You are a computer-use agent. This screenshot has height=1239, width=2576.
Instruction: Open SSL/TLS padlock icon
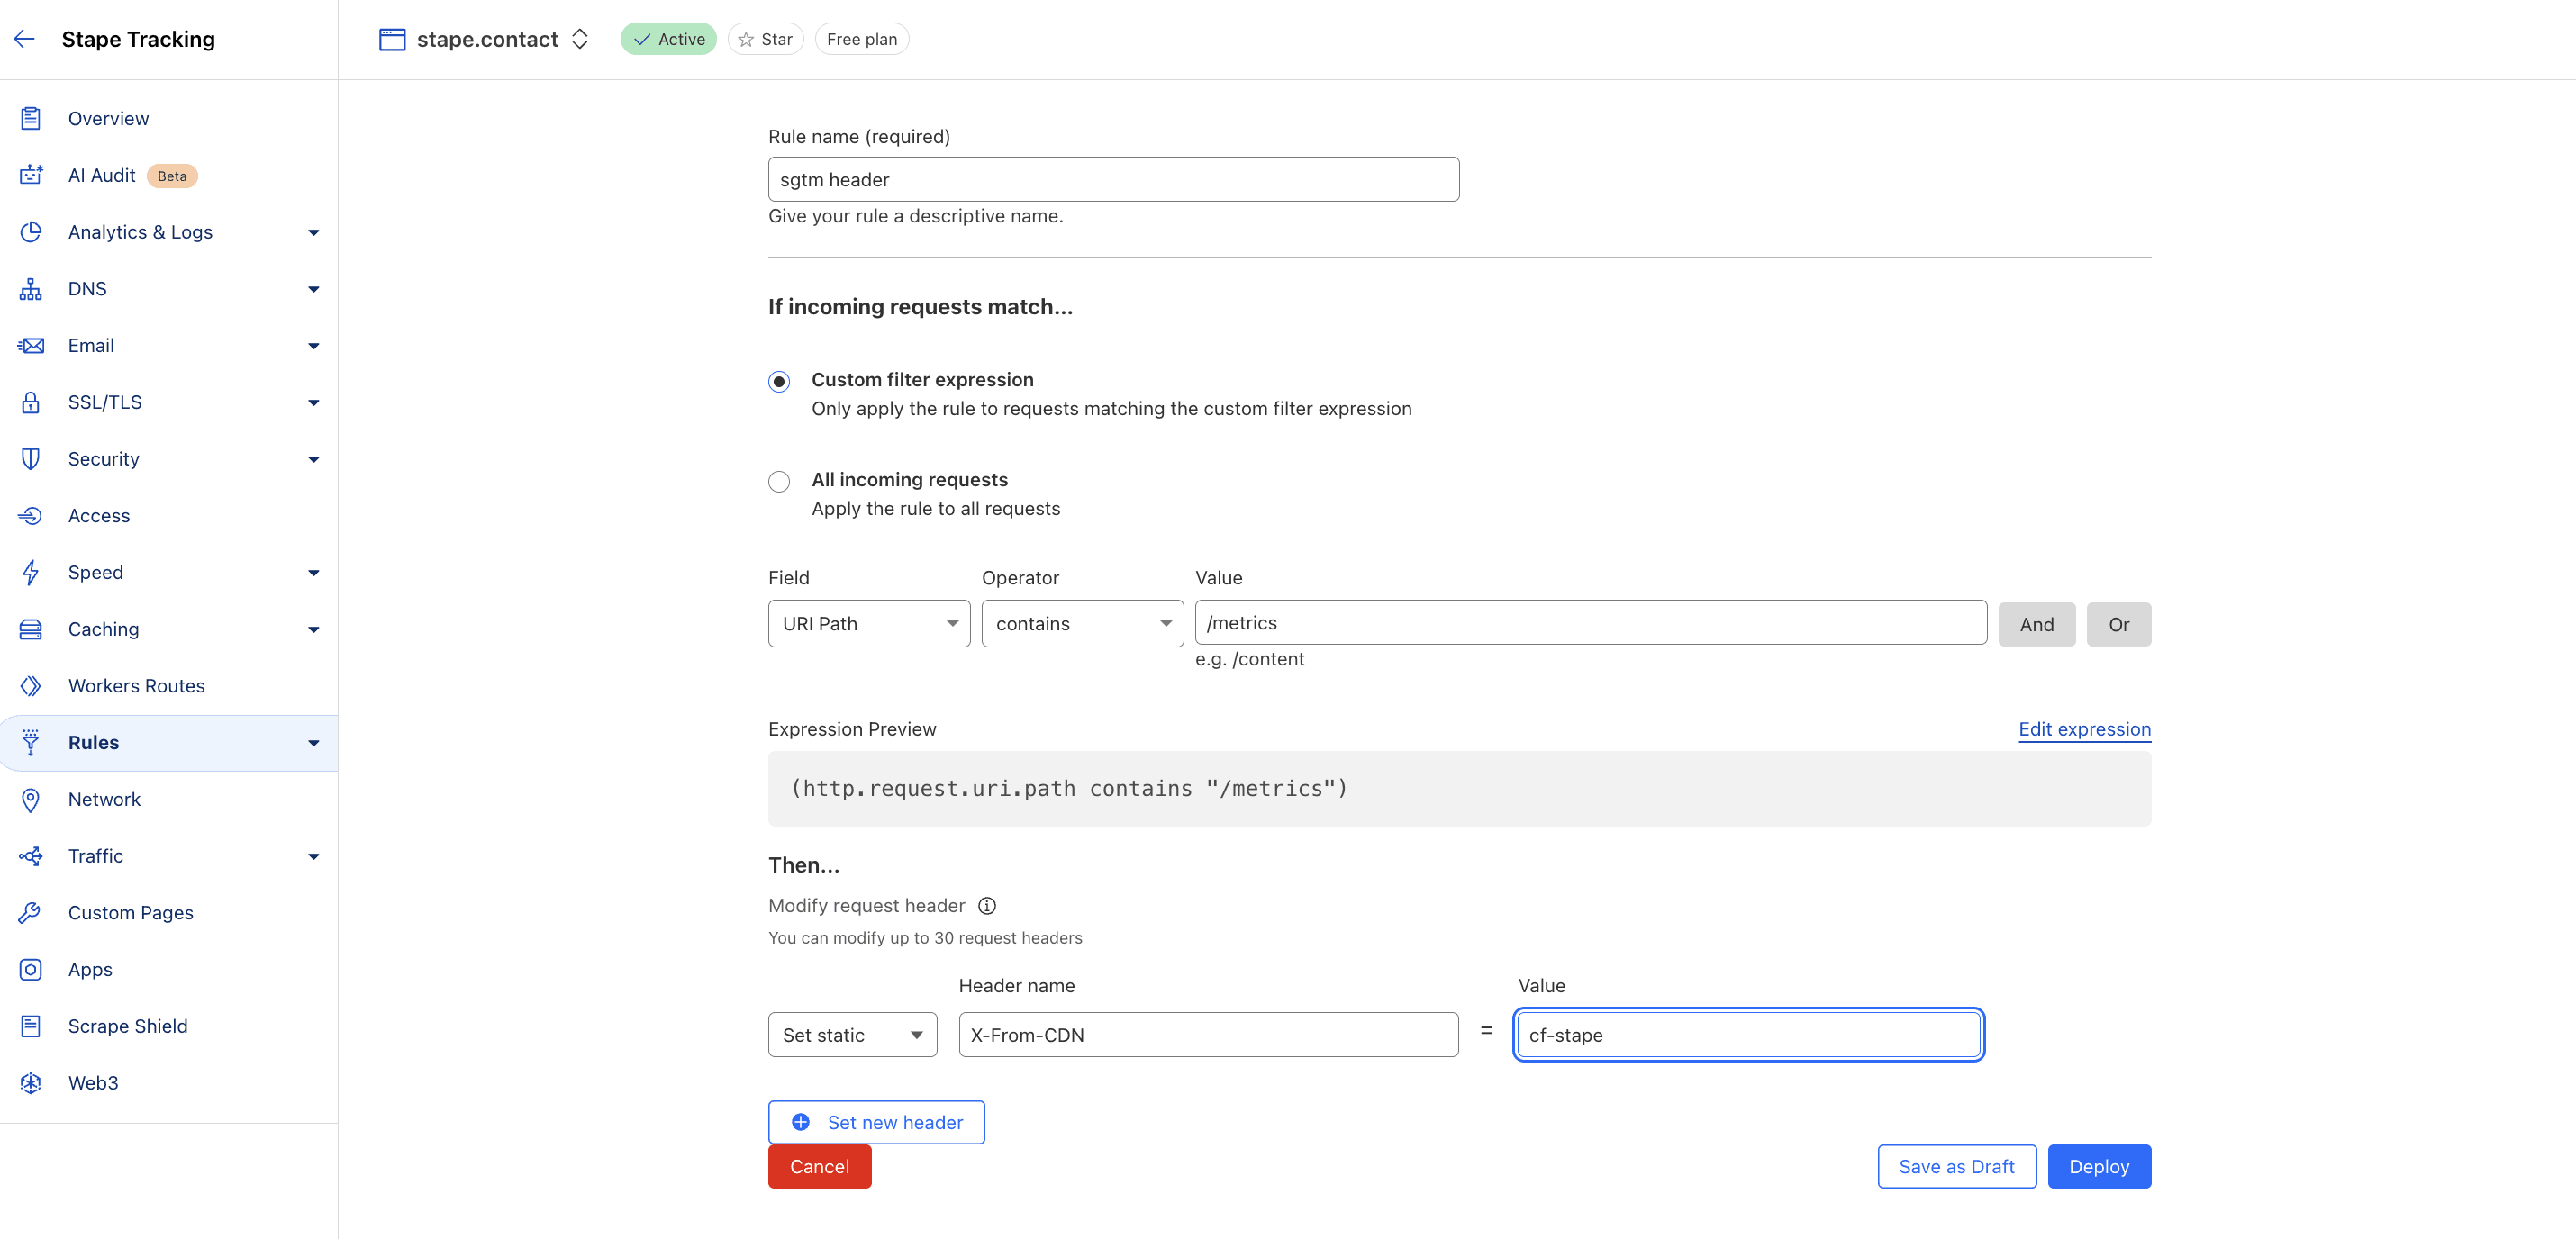pos(30,401)
